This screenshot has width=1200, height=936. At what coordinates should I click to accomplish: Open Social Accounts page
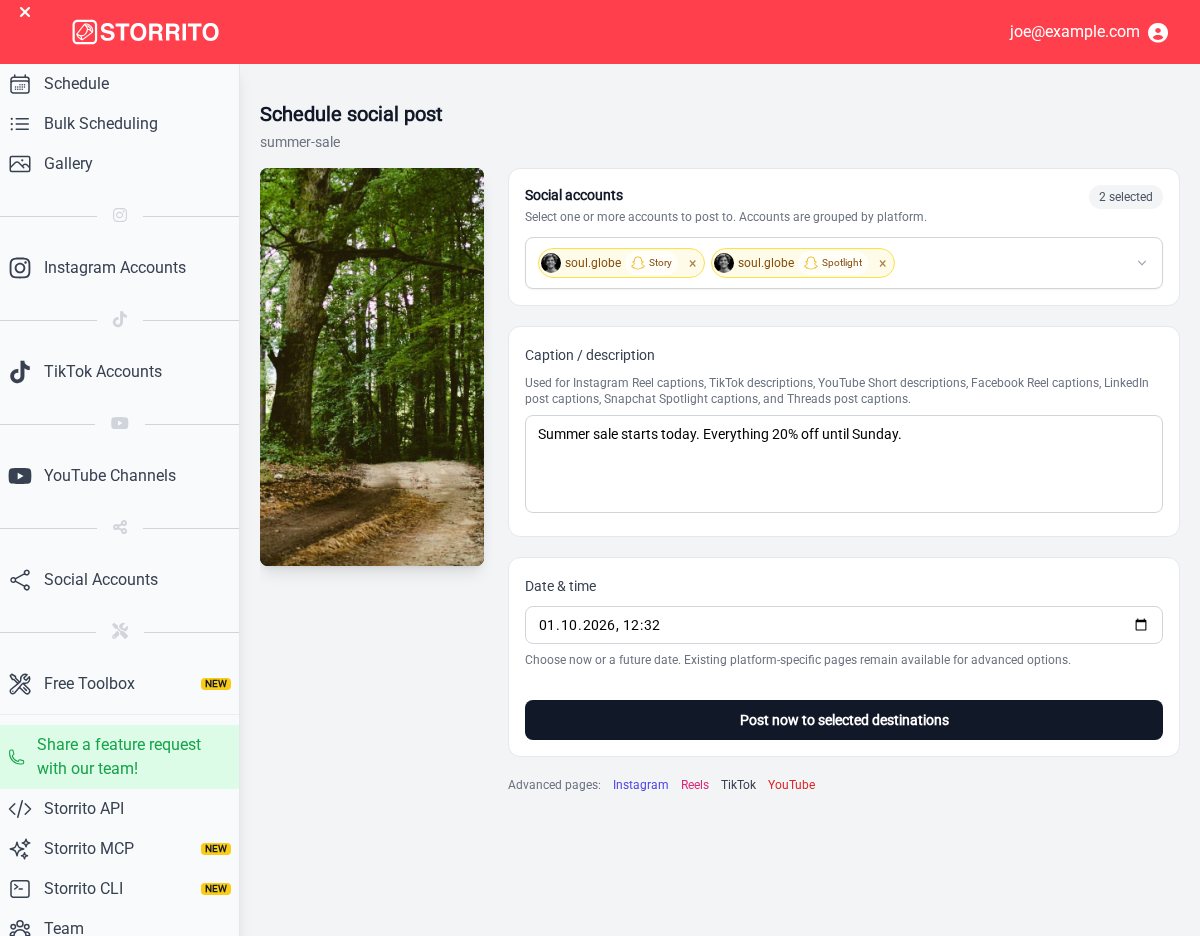point(119,580)
